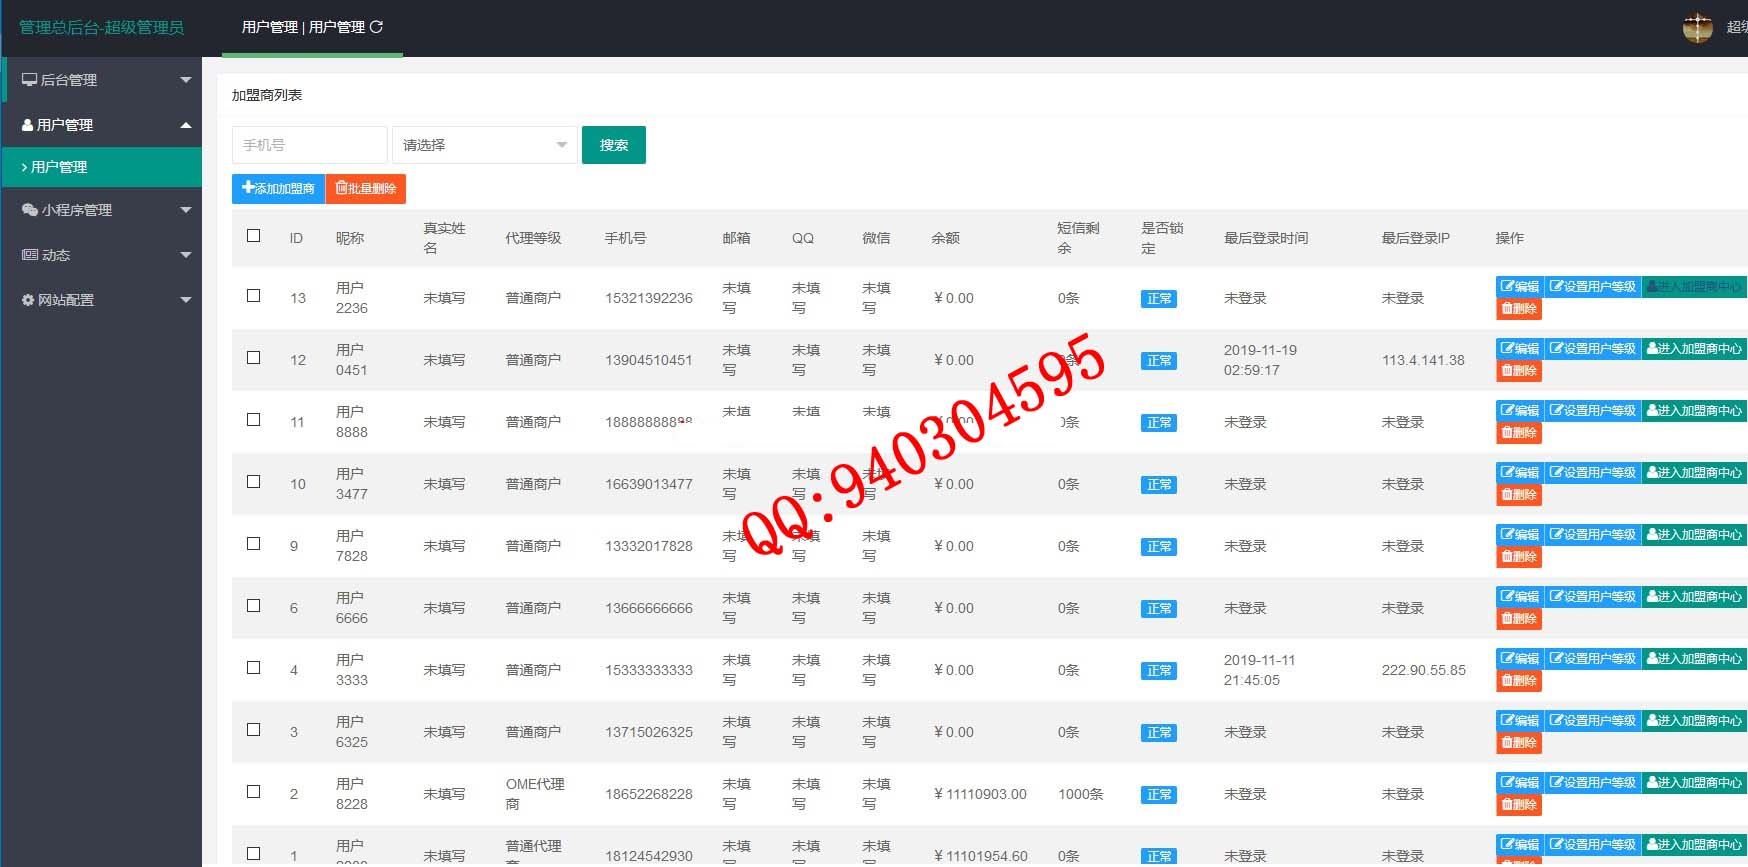Click the 添加加盟商 button

(278, 189)
